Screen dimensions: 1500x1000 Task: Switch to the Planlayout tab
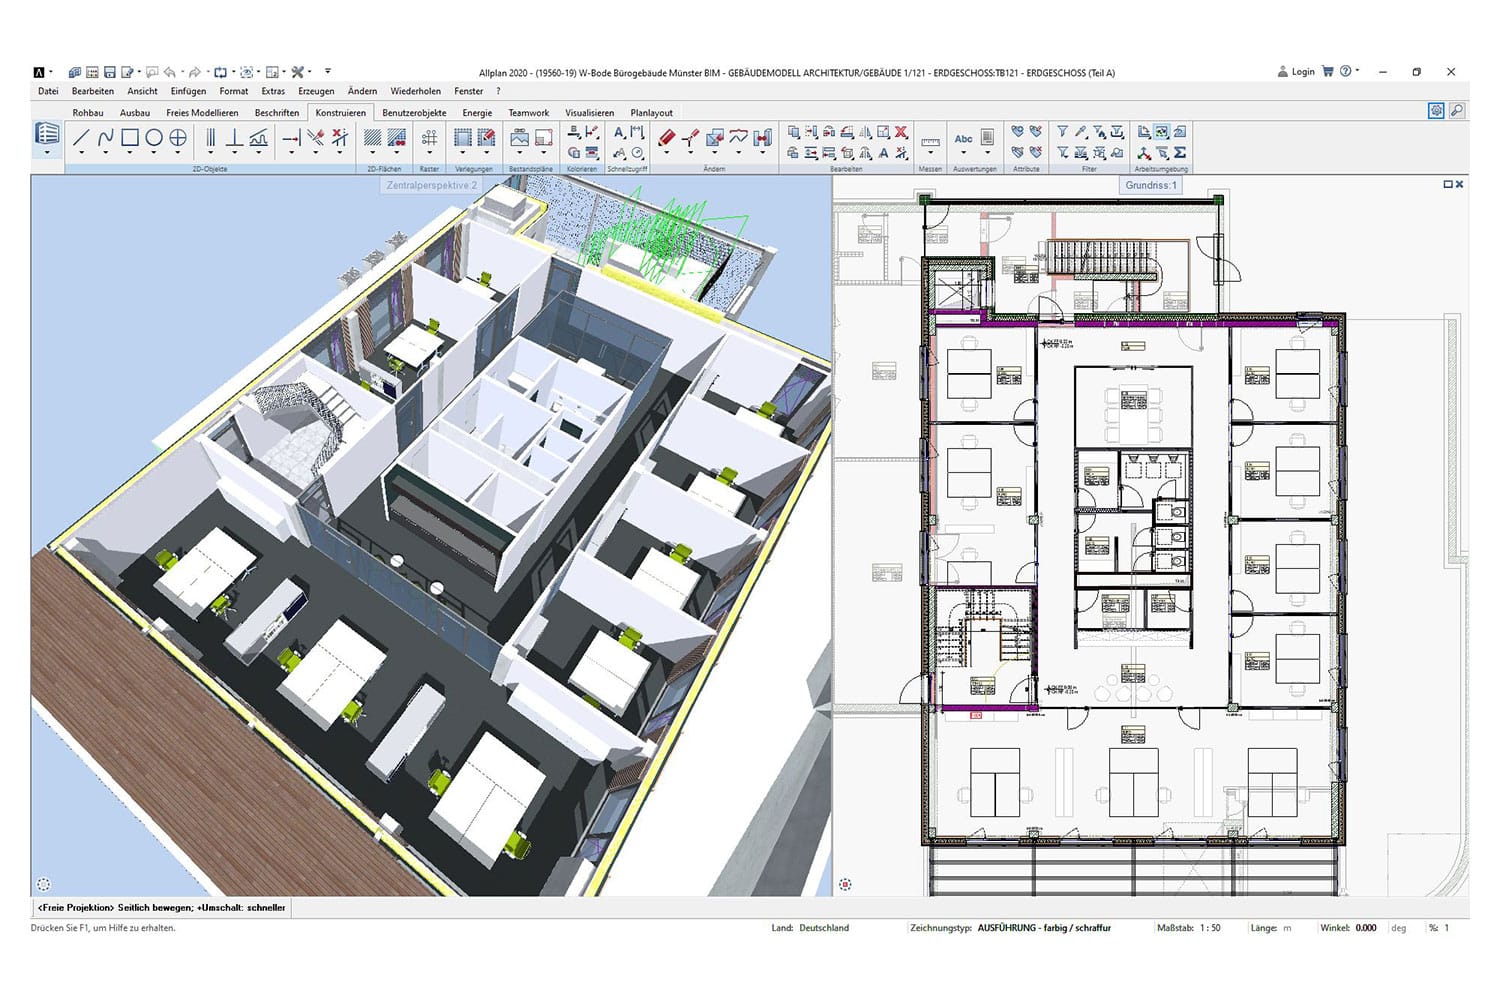(x=652, y=113)
